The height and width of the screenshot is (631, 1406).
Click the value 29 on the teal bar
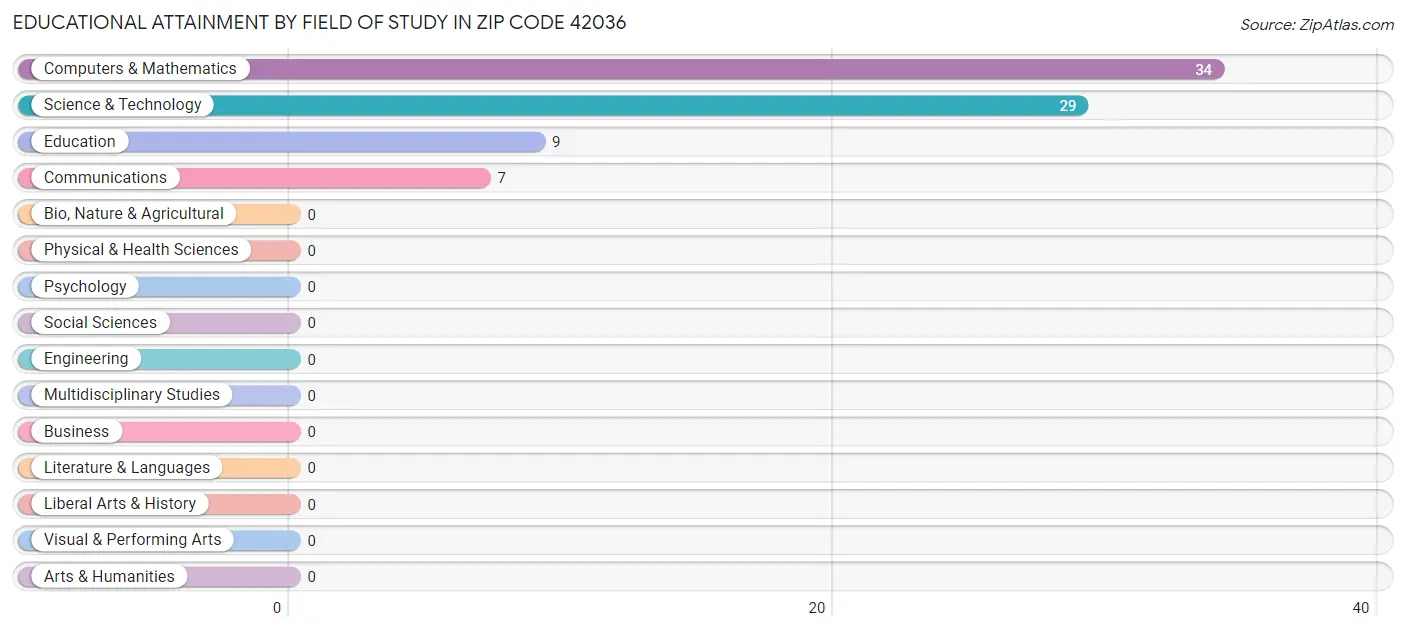tap(1067, 106)
